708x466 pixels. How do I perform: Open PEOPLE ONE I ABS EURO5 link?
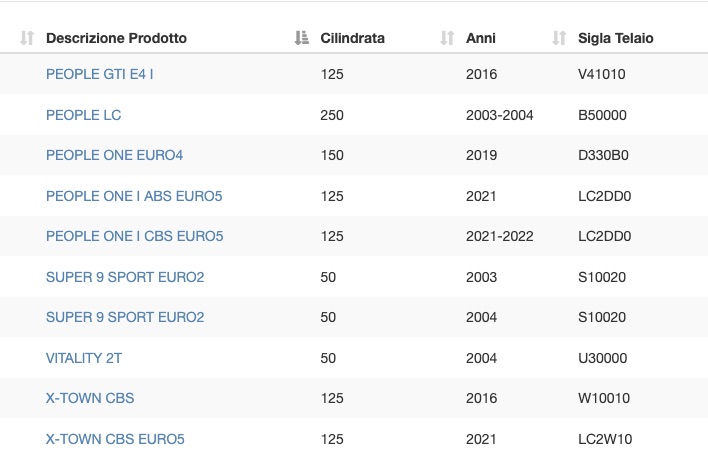pos(134,196)
